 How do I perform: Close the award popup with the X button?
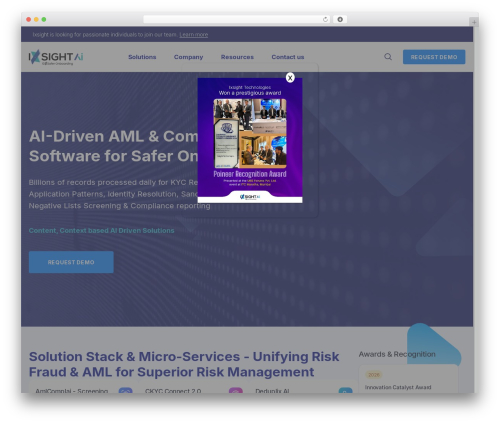coord(290,78)
